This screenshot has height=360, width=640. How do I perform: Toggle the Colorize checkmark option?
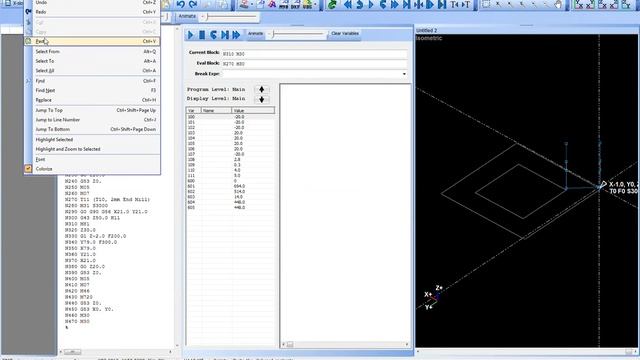pos(91,169)
